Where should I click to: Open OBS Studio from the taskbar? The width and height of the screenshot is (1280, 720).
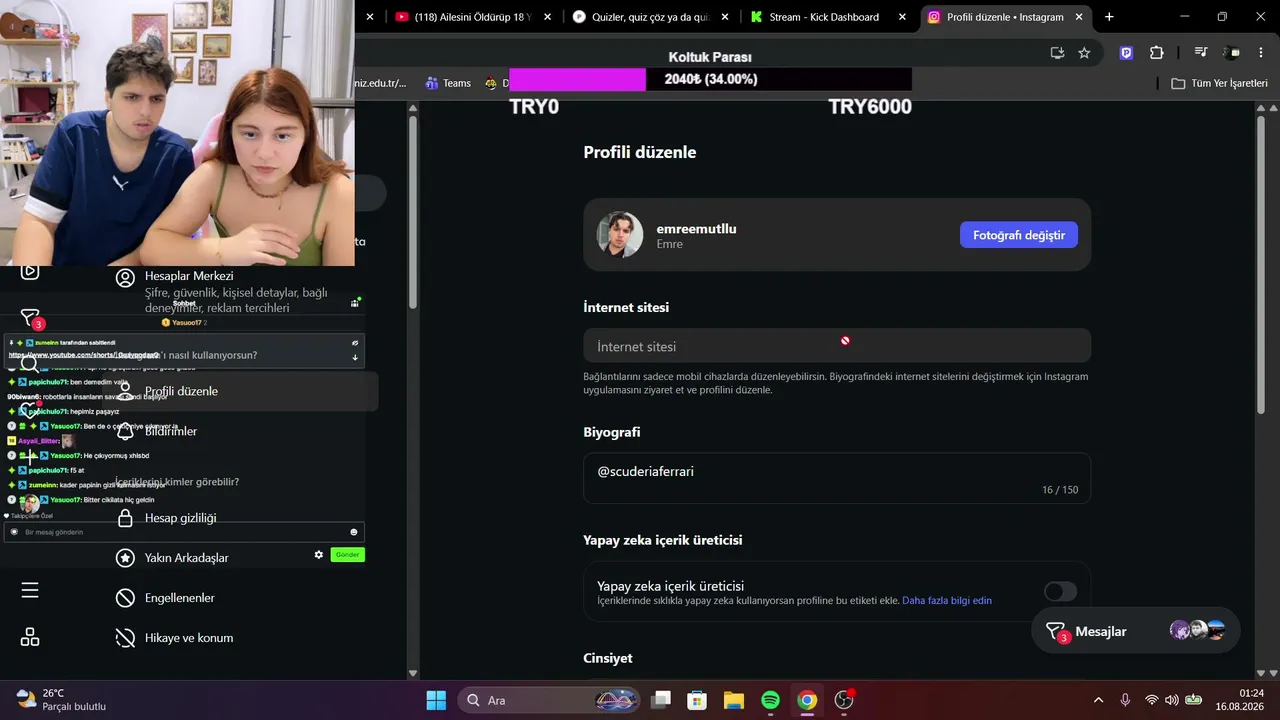point(844,700)
